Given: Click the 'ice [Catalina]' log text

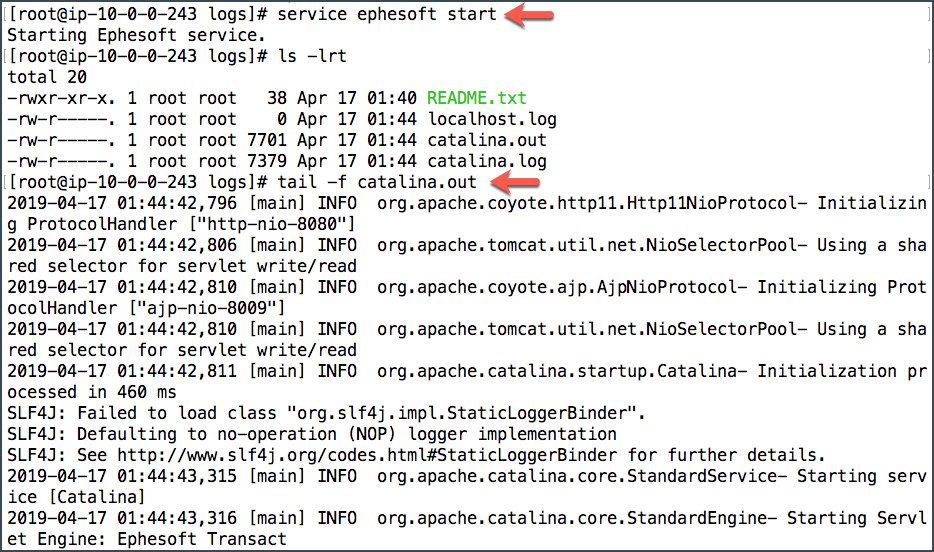Looking at the screenshot, I should (76, 497).
